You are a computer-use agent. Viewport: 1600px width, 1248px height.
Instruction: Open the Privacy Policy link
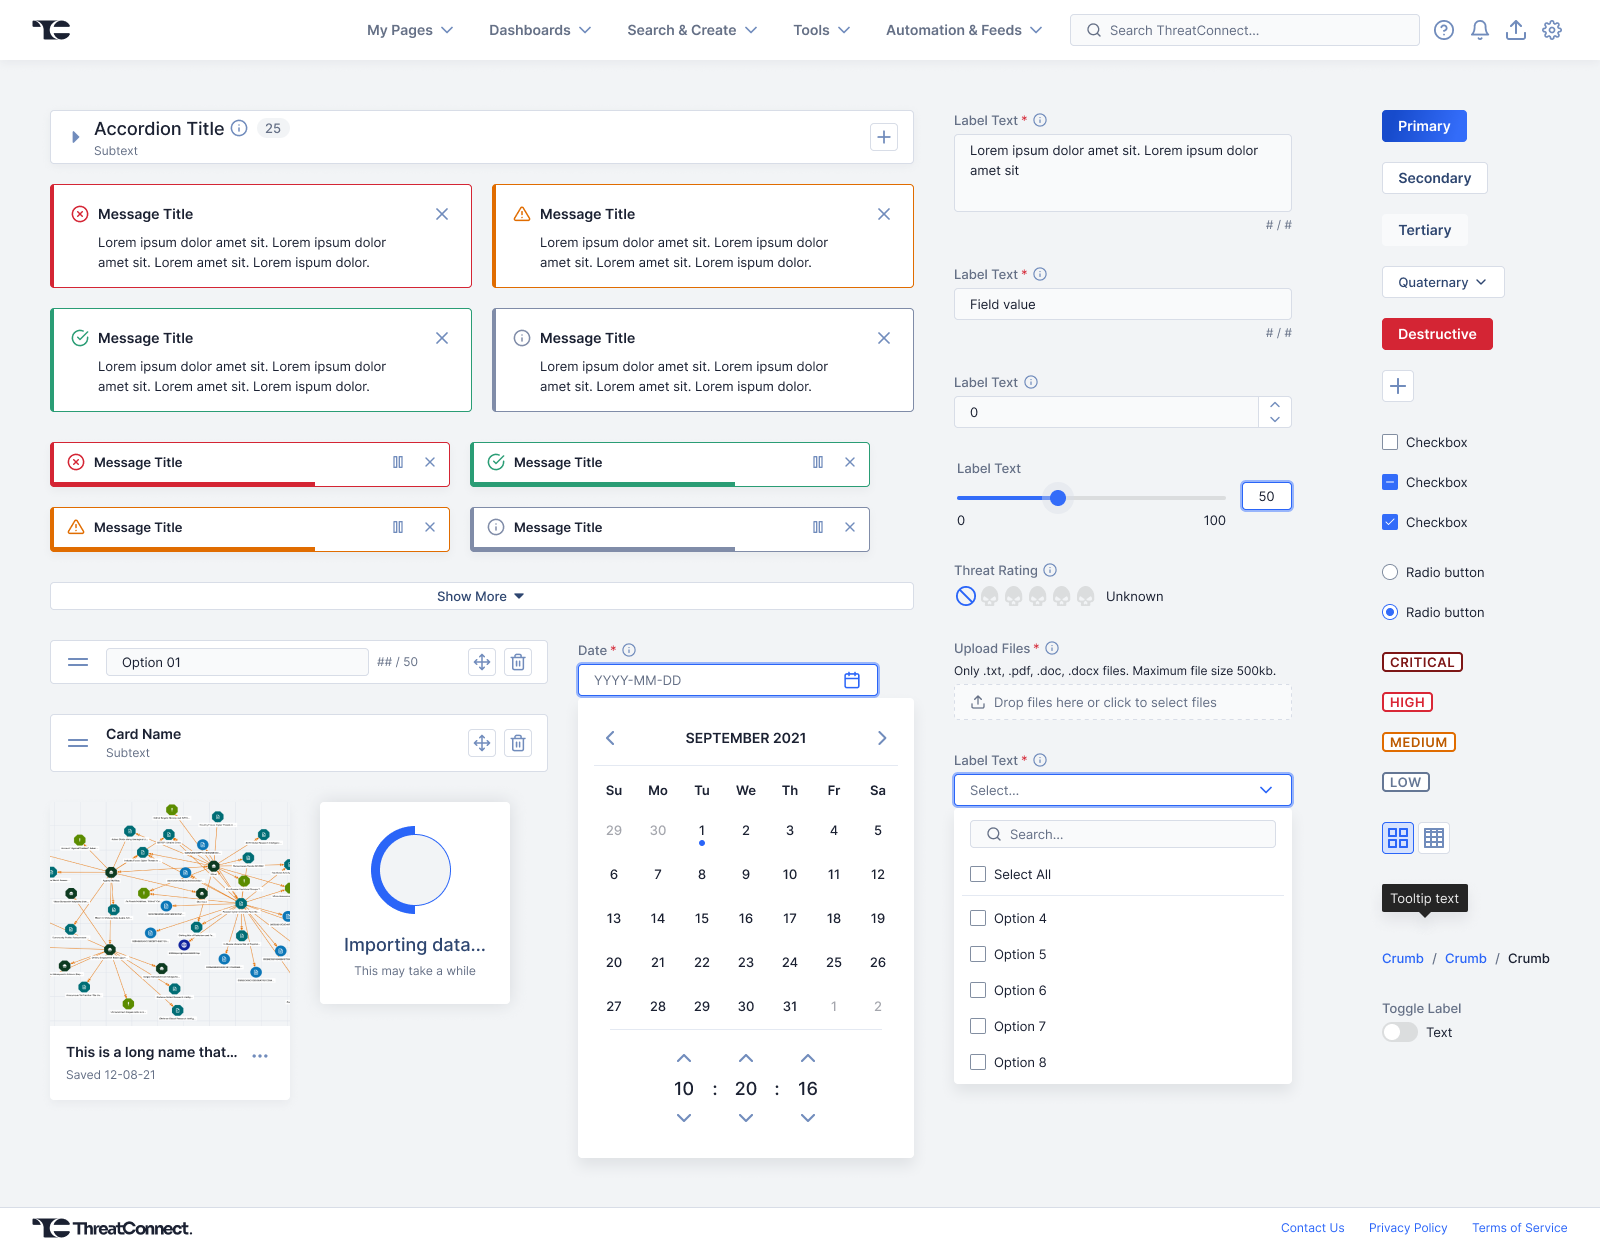point(1407,1228)
